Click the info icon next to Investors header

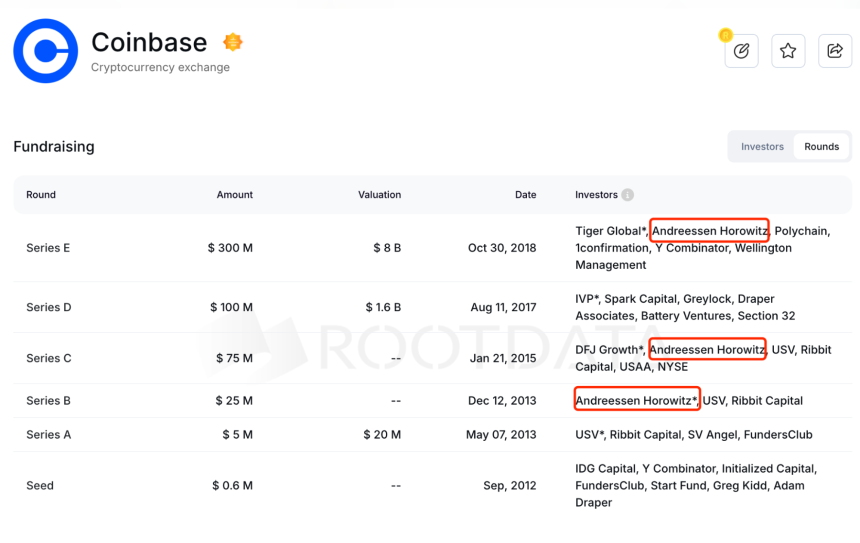point(627,195)
